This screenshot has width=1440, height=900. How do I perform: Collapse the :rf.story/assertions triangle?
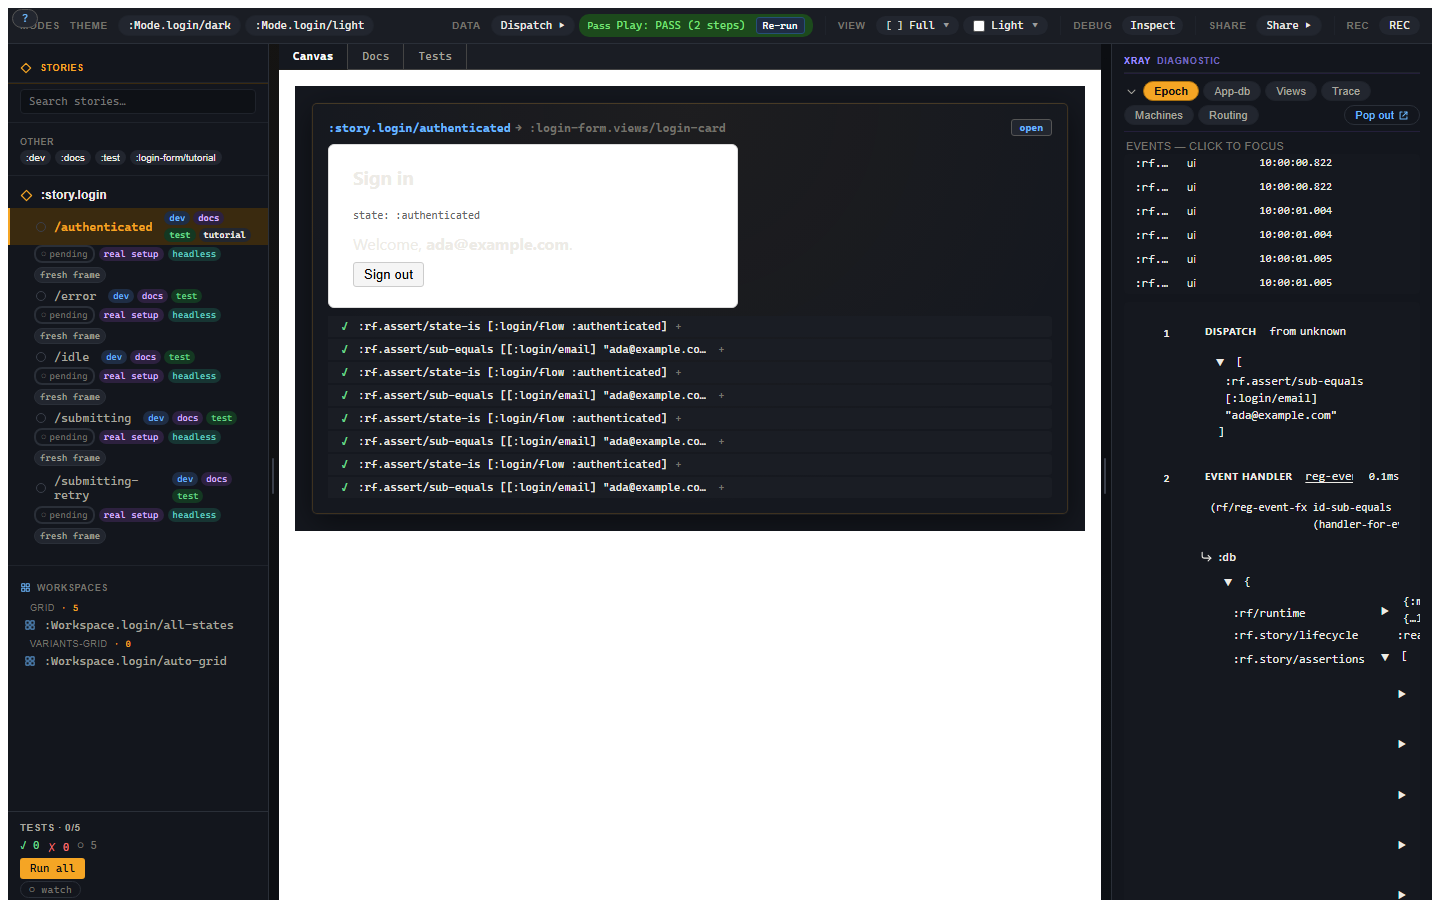pos(1385,658)
